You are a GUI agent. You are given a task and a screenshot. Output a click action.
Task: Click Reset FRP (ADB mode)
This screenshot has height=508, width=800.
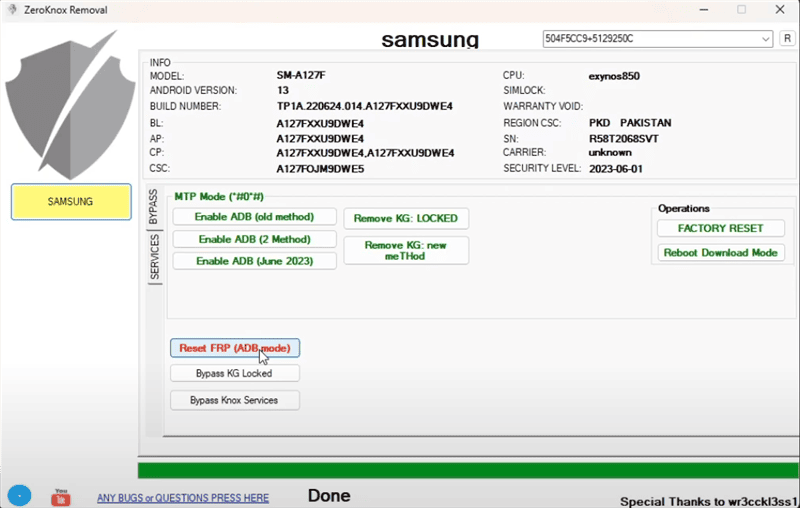234,348
